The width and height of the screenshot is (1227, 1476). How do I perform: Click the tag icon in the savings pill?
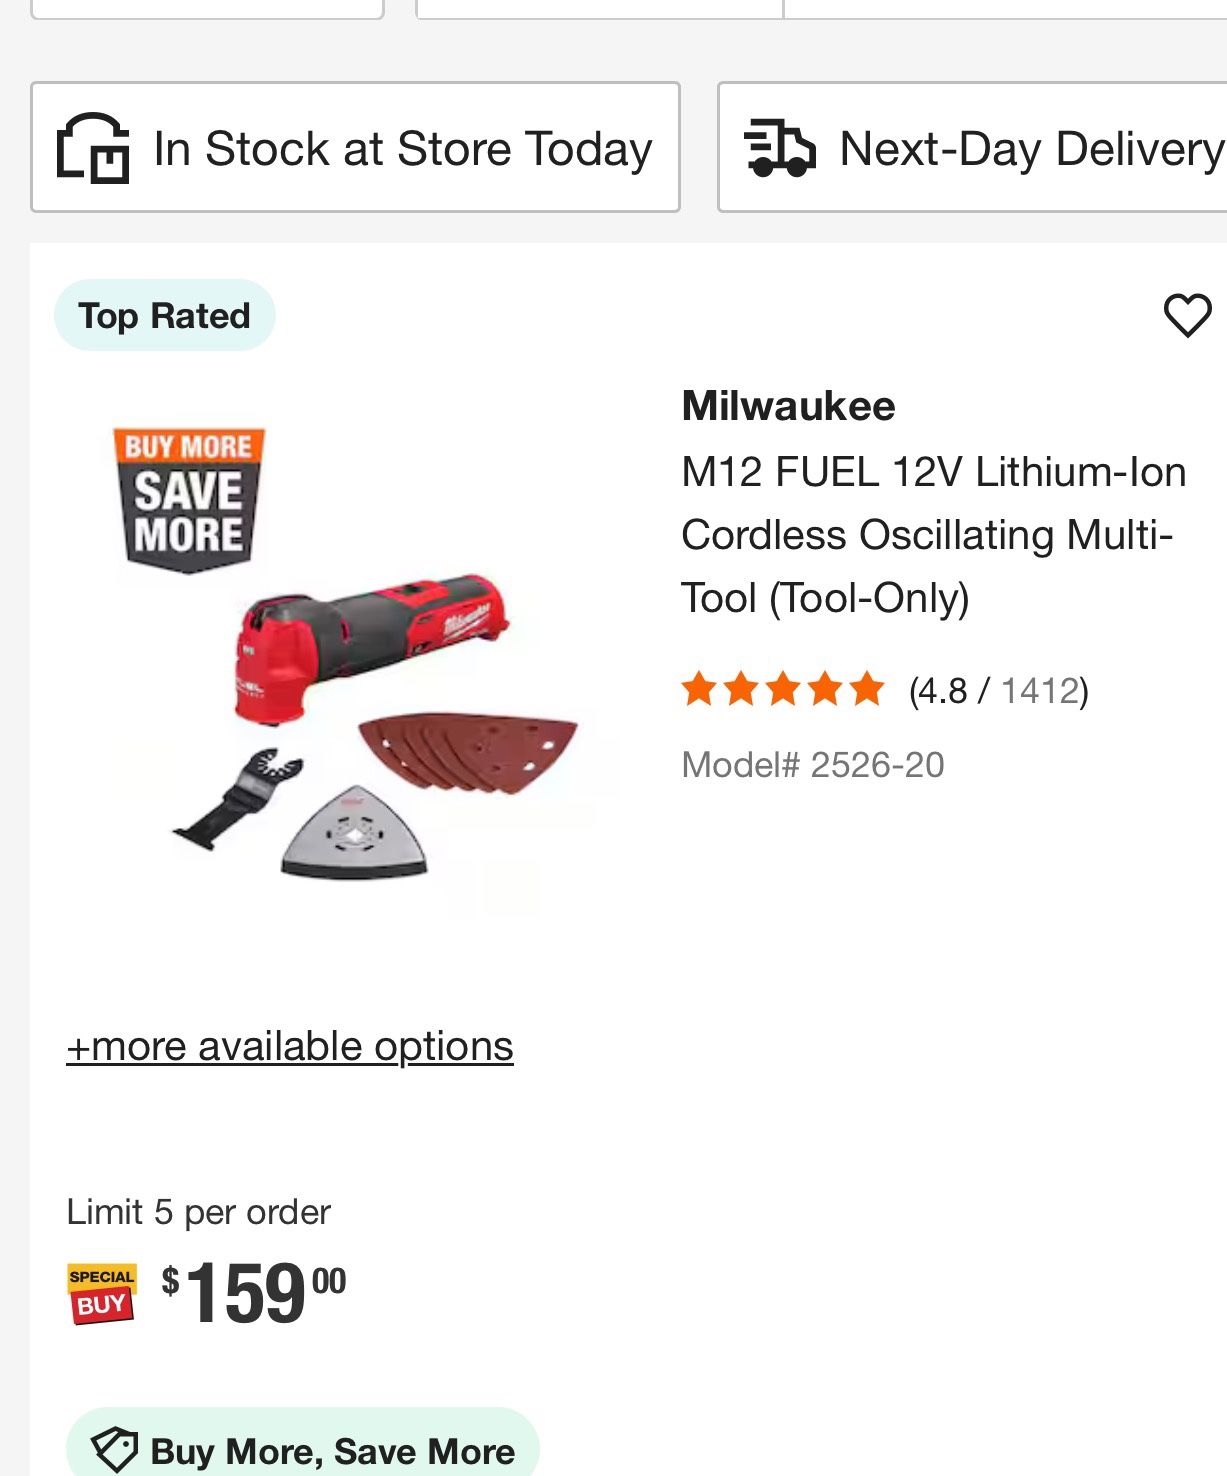(x=114, y=1450)
